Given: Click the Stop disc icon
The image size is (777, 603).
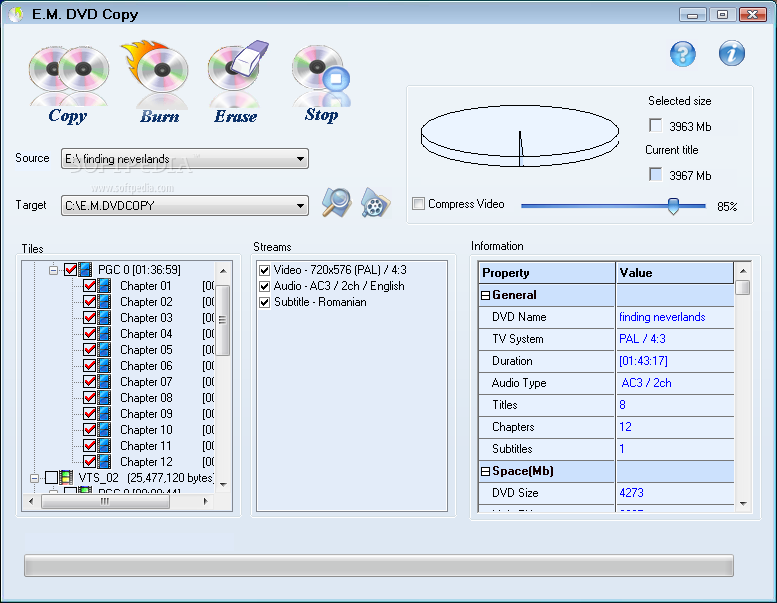Looking at the screenshot, I should click(x=321, y=74).
